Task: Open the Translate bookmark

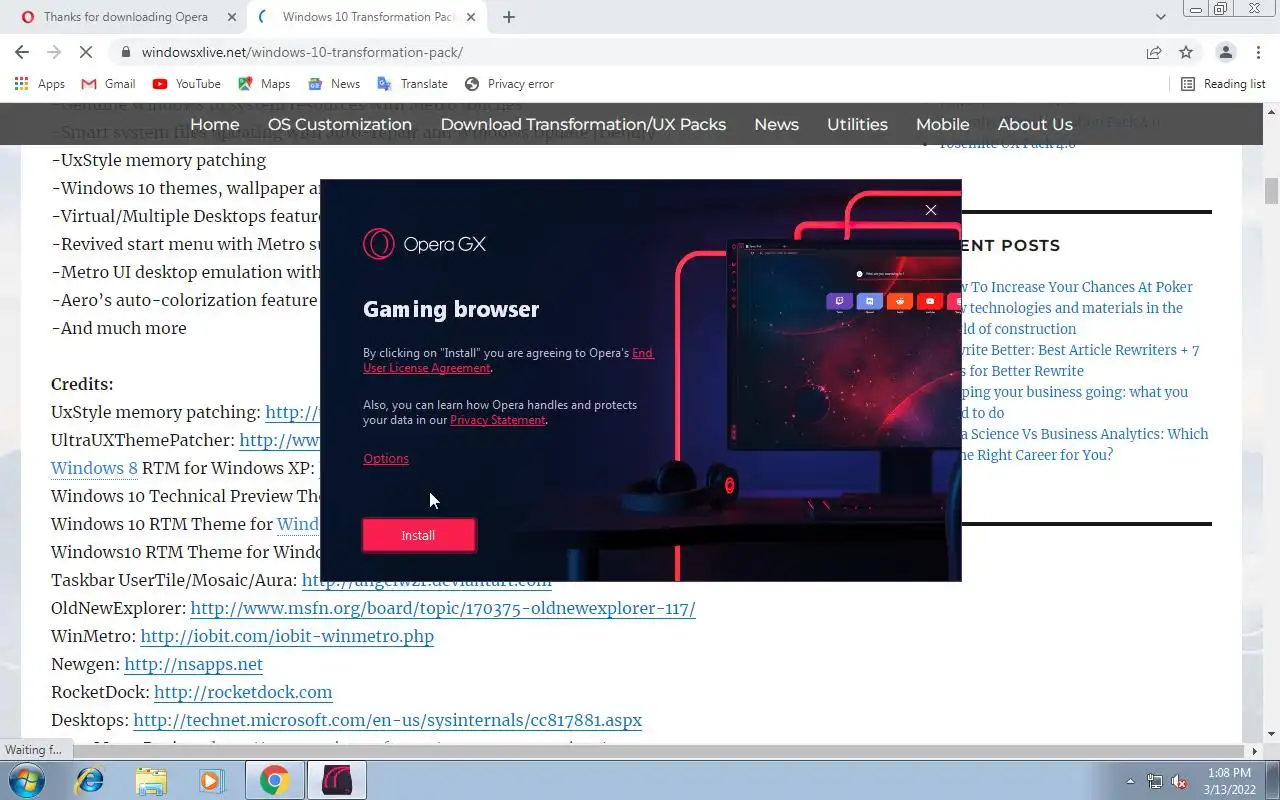Action: pos(412,84)
